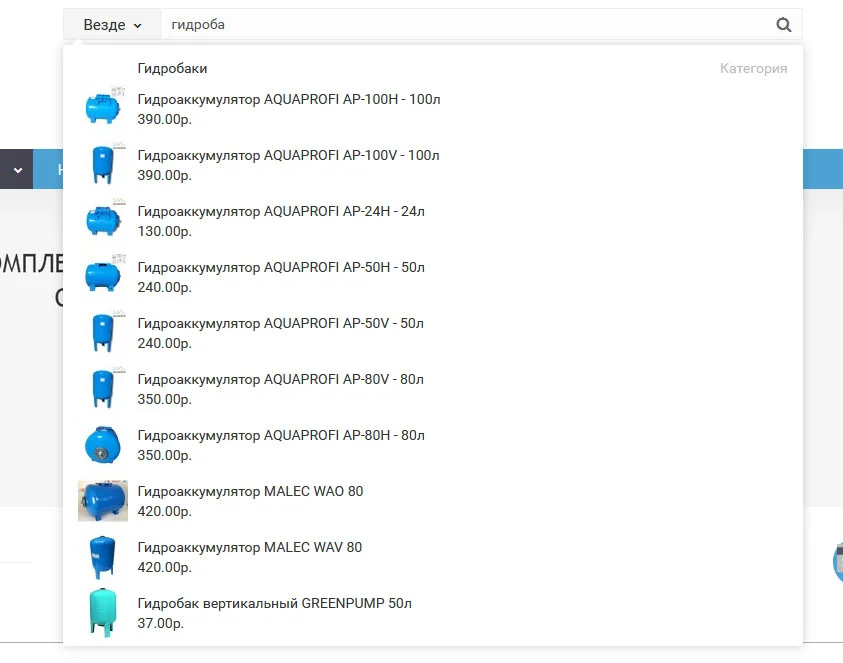The height and width of the screenshot is (663, 843).
Task: Click the 390.00р. price under AP-100H
Action: click(x=165, y=119)
